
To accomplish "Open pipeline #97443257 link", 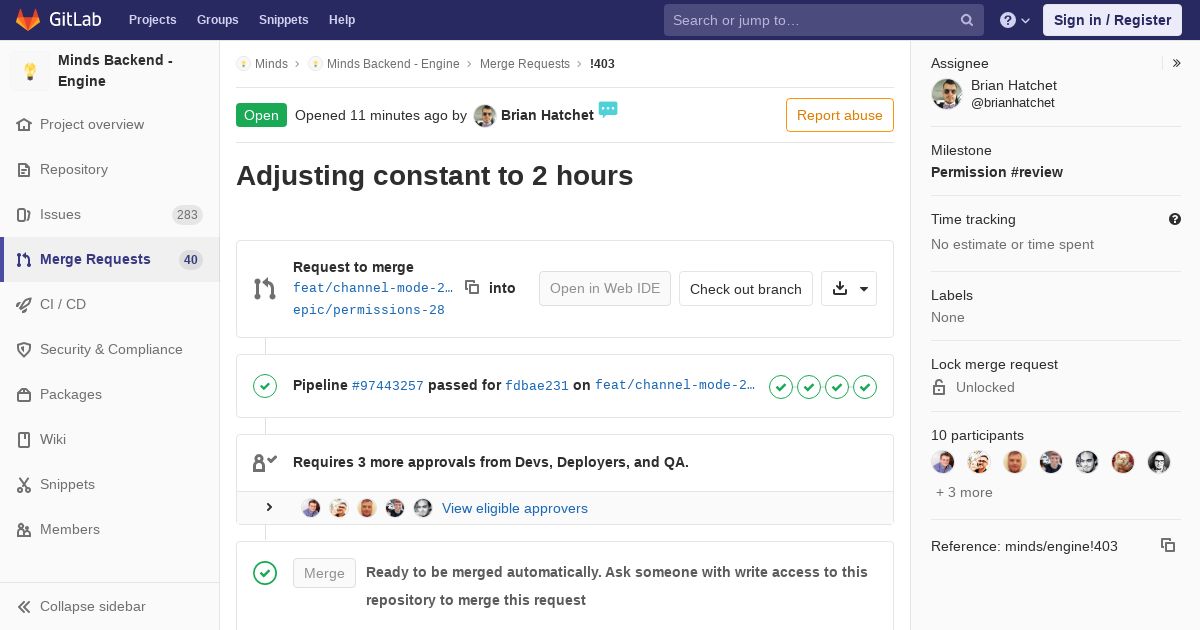I will [388, 386].
